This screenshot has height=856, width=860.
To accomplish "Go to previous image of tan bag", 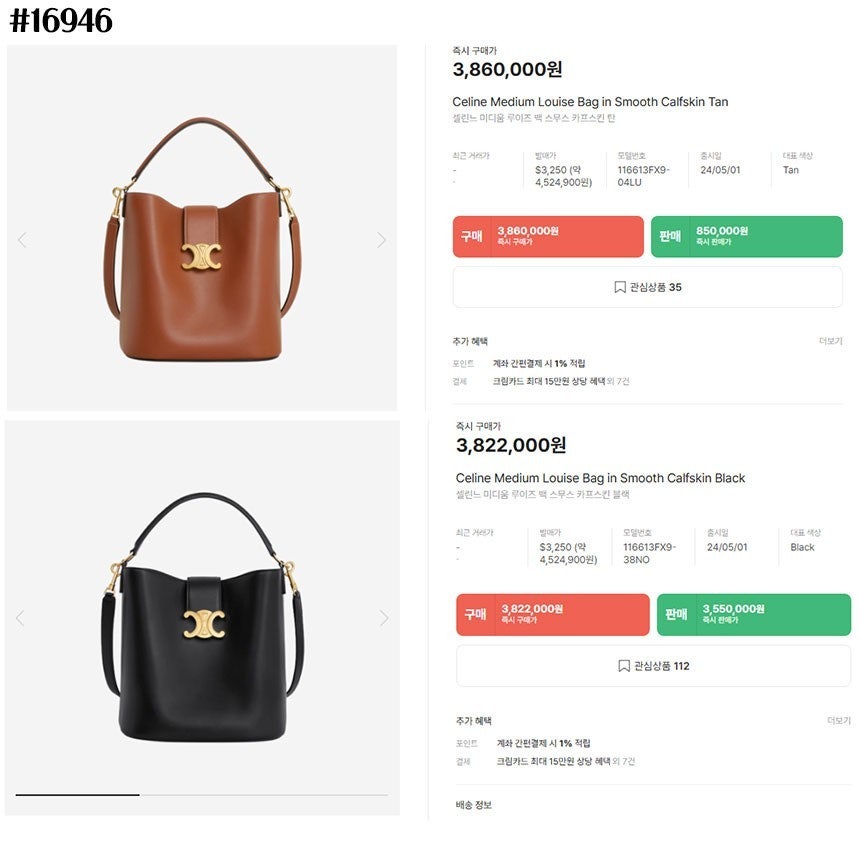I will pyautogui.click(x=22, y=240).
